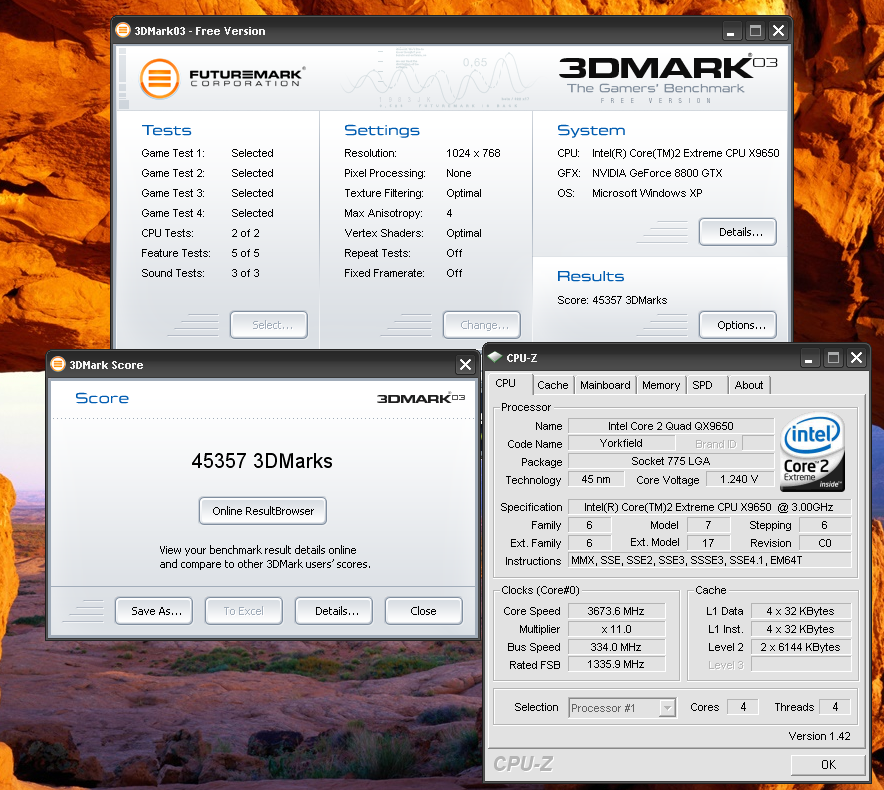The height and width of the screenshot is (790, 884).
Task: Click the Intel Core 2 Extreme badge
Action: click(x=812, y=452)
